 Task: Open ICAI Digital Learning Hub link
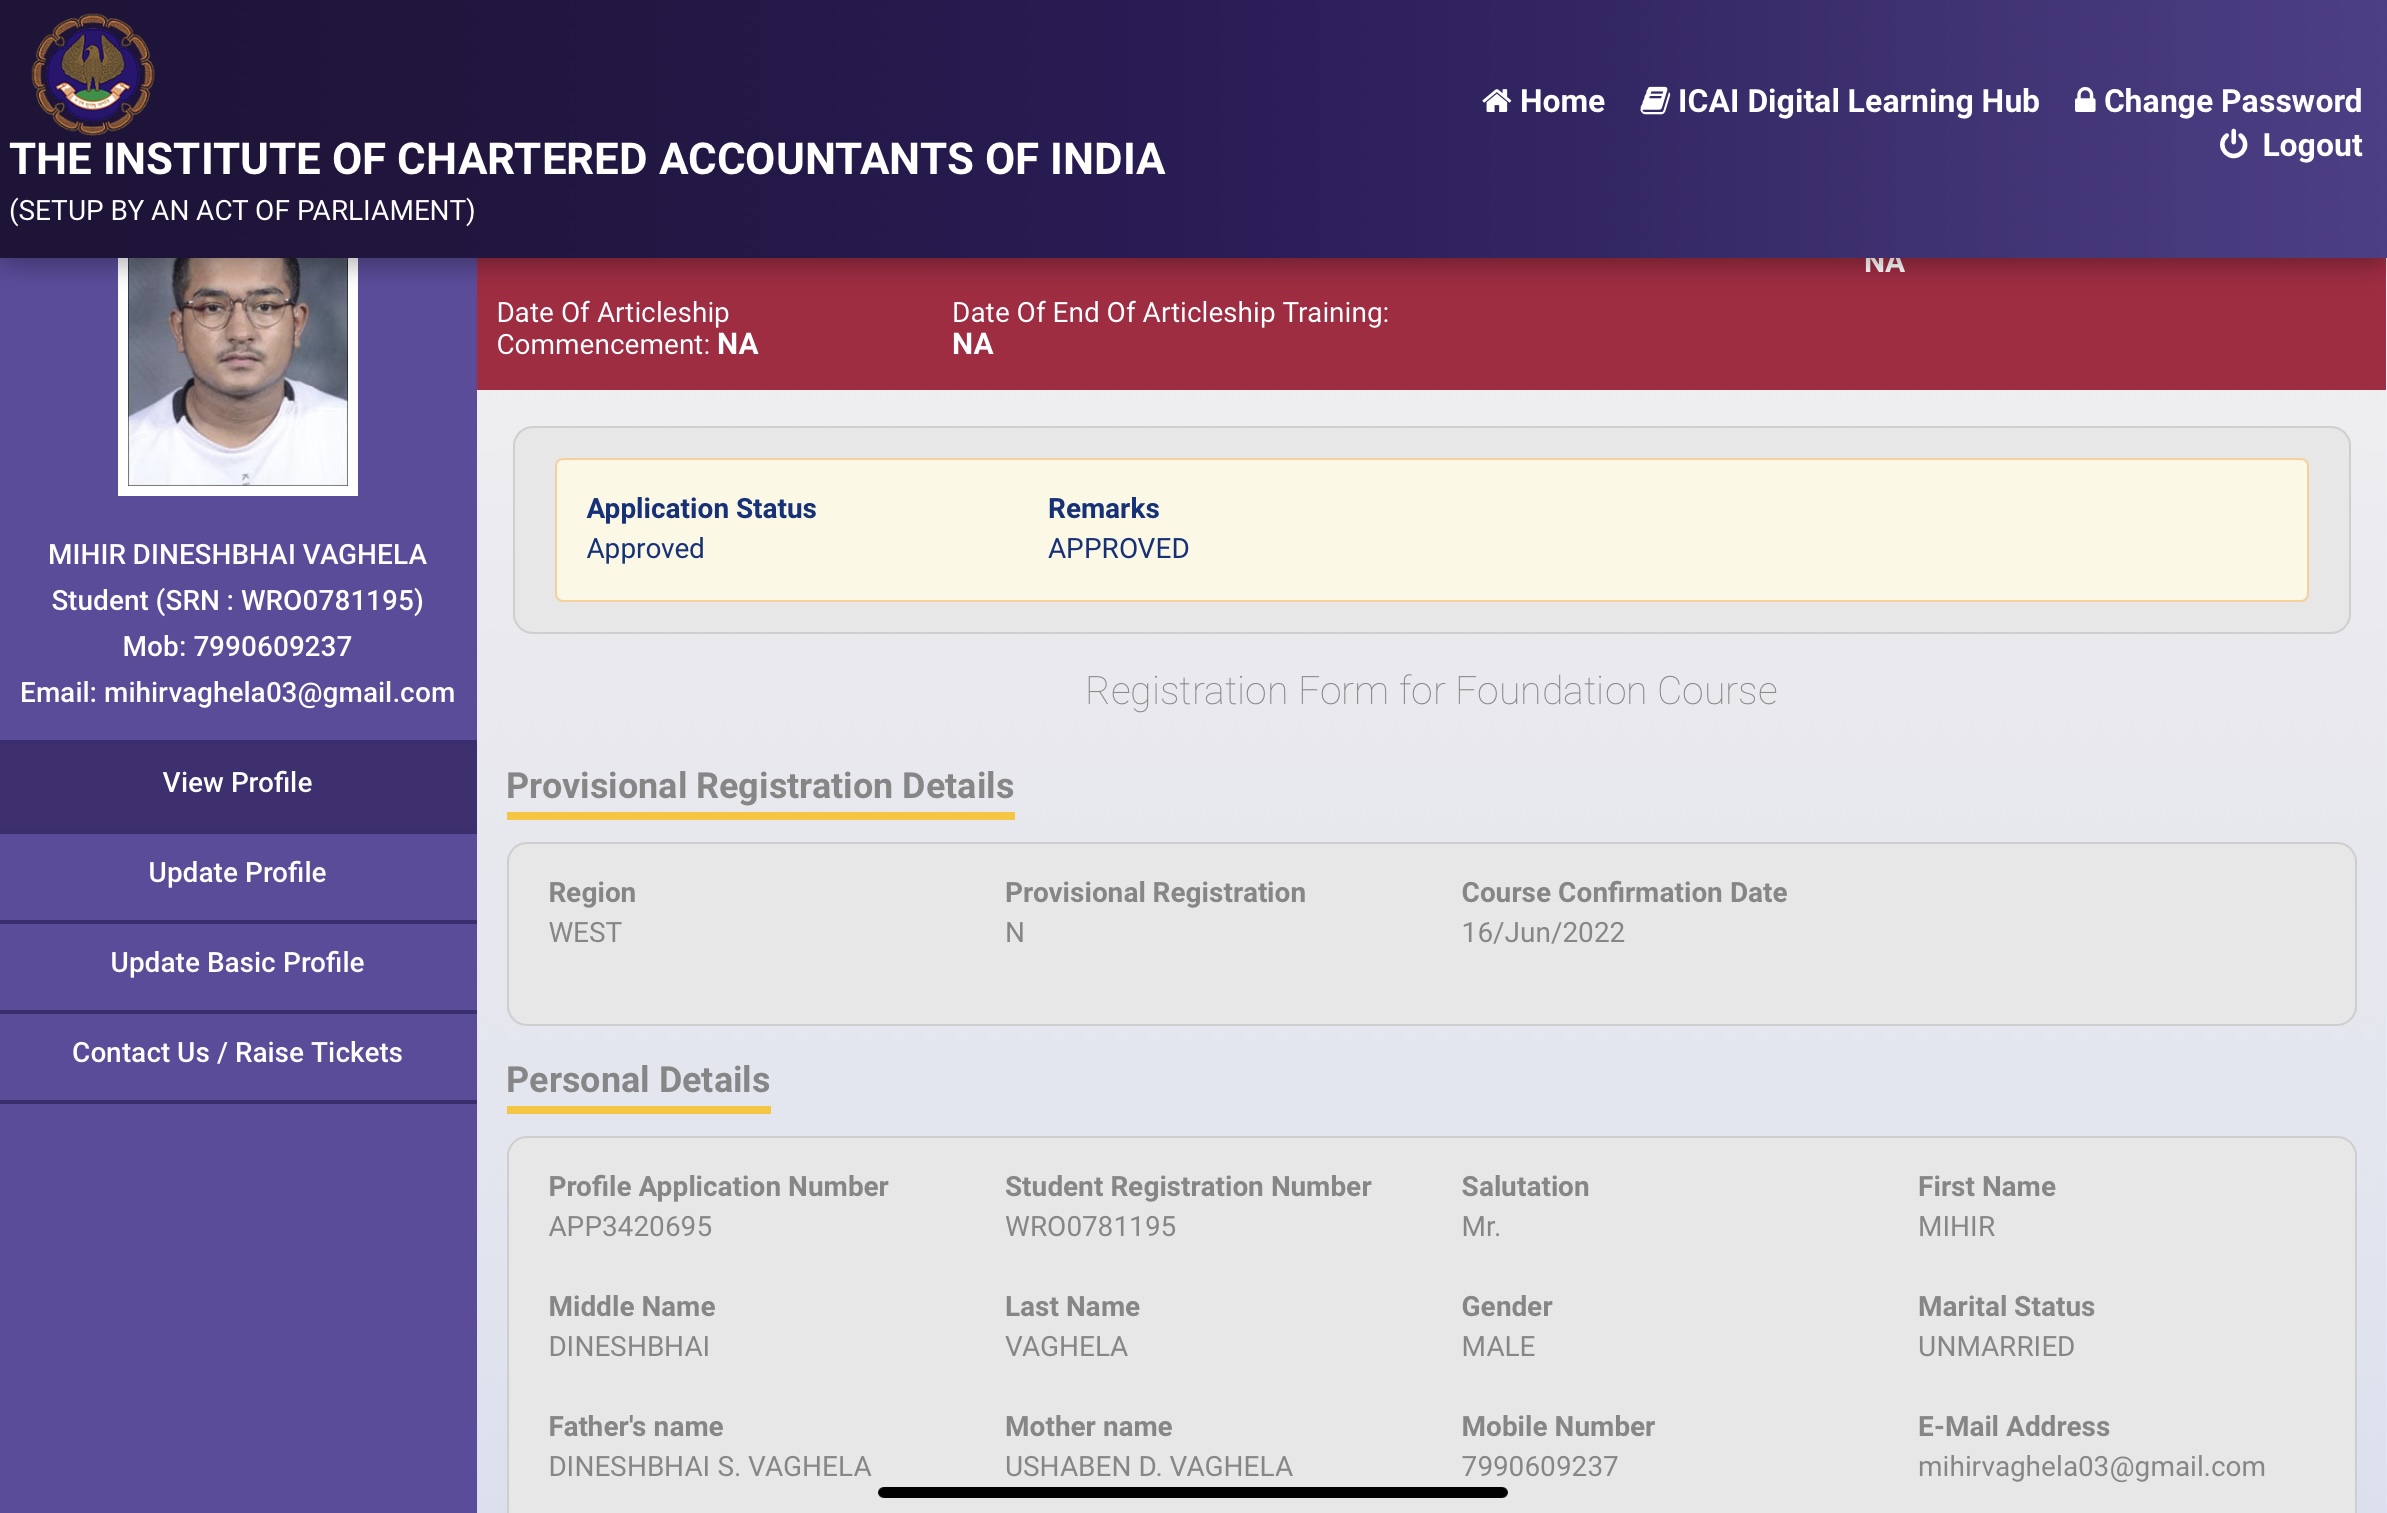point(1857,101)
